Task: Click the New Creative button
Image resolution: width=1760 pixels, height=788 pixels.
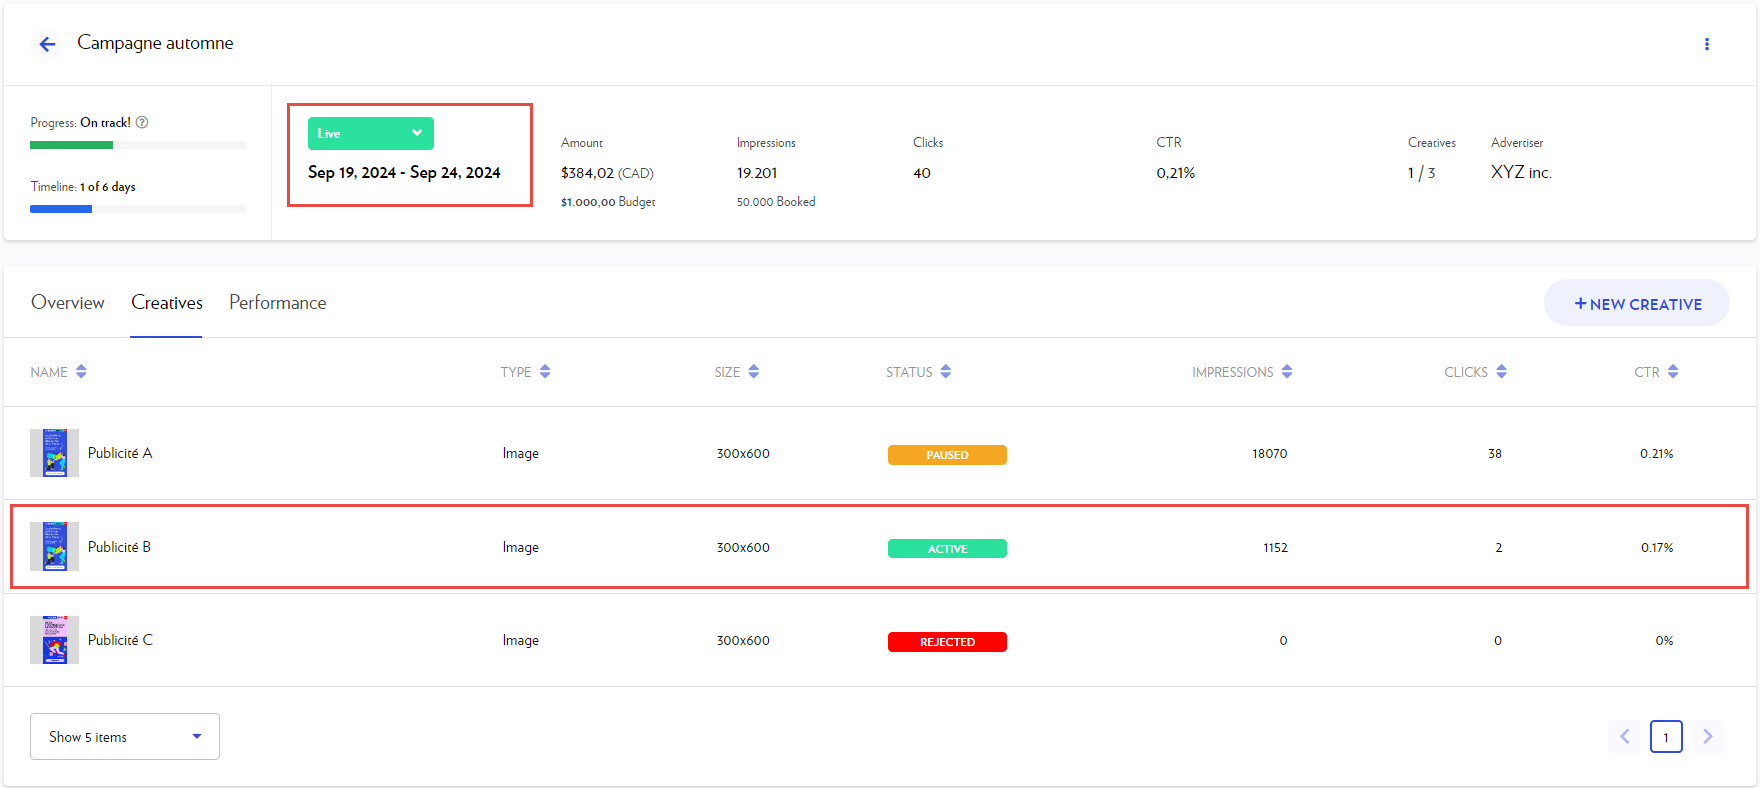Action: point(1637,304)
